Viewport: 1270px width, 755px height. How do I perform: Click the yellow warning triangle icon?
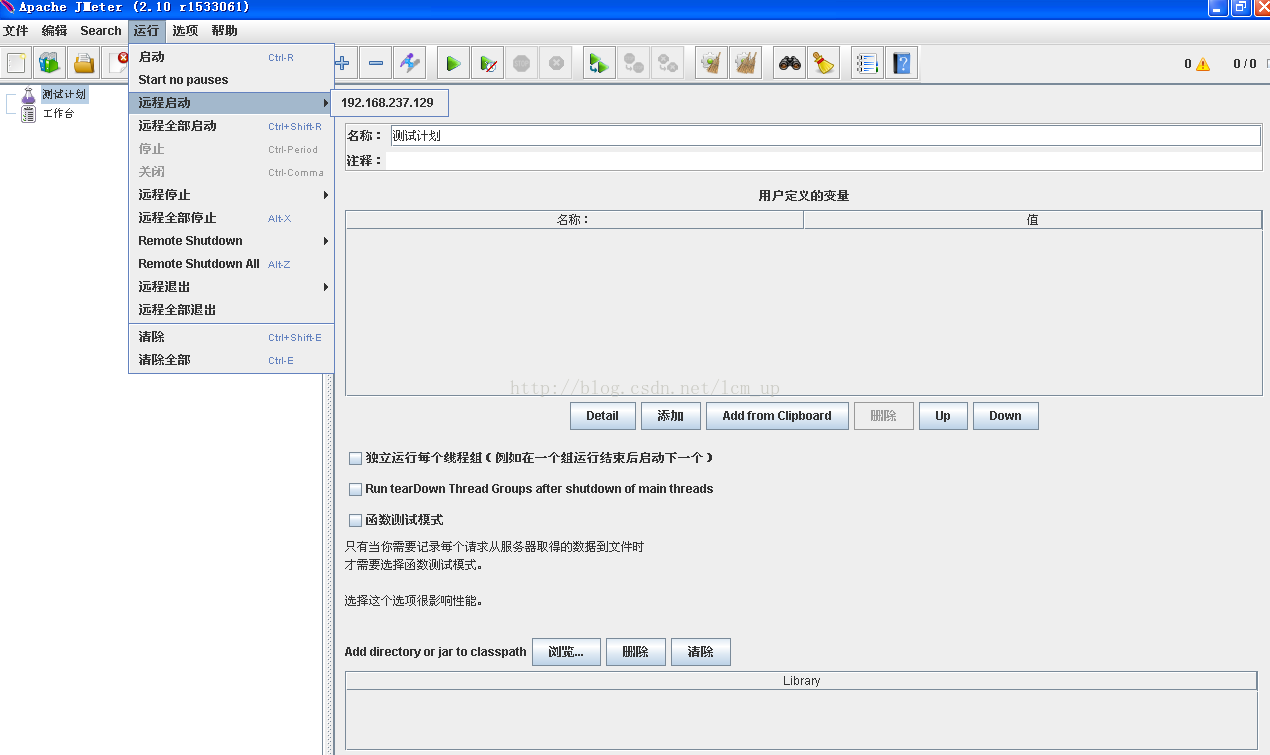1202,64
